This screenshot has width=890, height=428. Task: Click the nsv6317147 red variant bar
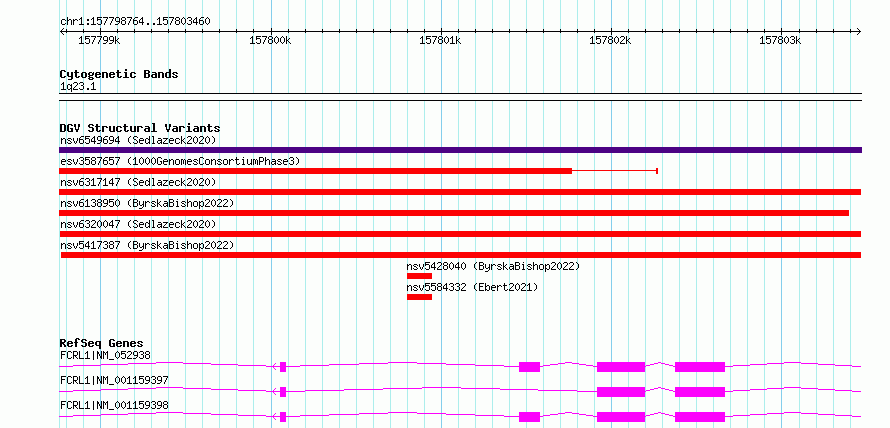460,192
